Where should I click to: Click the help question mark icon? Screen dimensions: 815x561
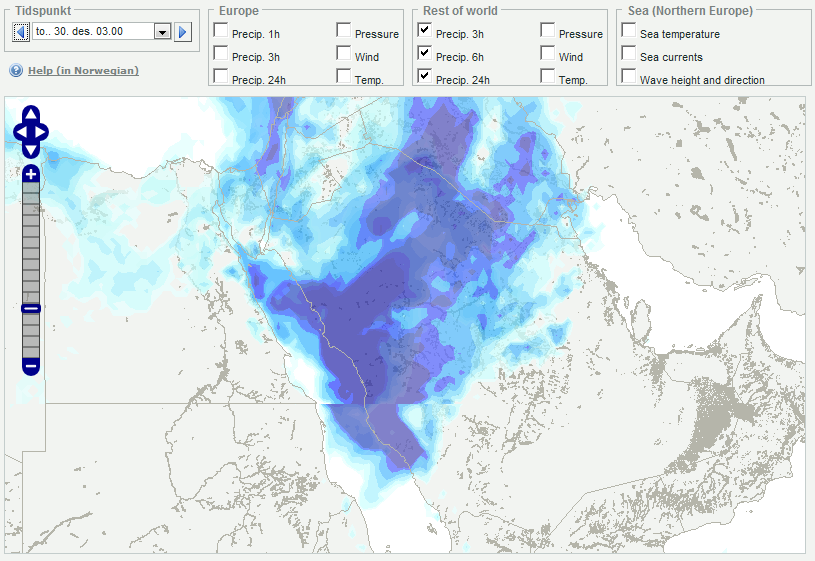[16, 70]
